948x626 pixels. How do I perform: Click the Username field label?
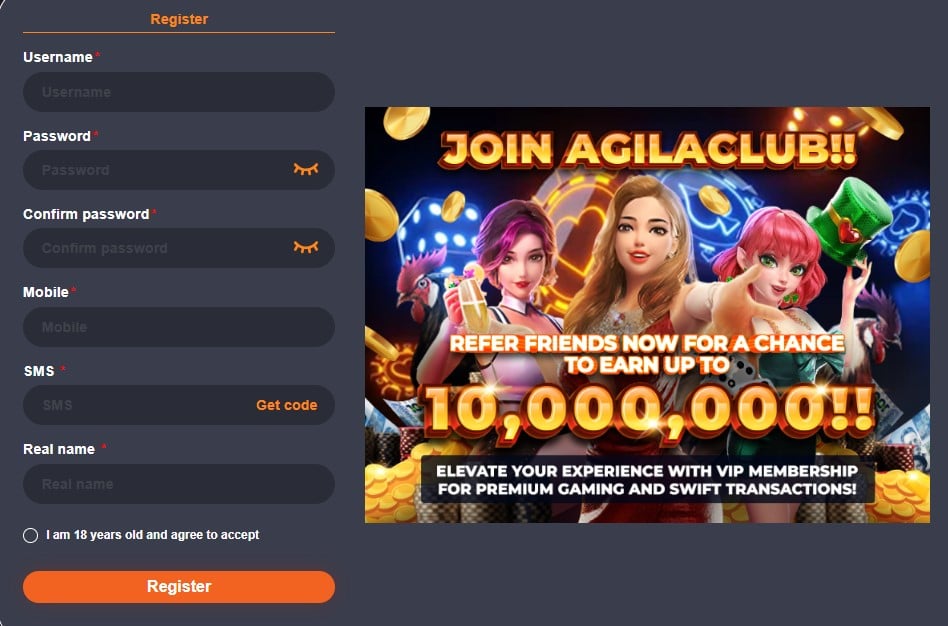pyautogui.click(x=58, y=57)
